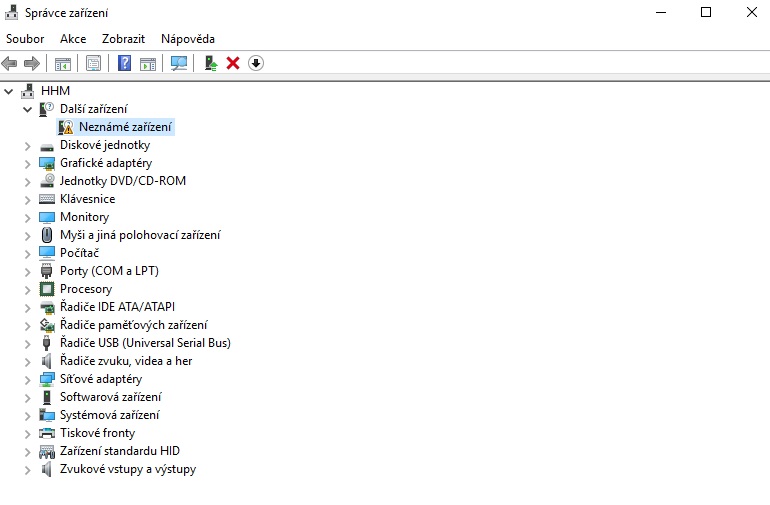Go back with the left arrow toolbar icon
Viewport: 770px width, 505px height.
(x=9, y=63)
